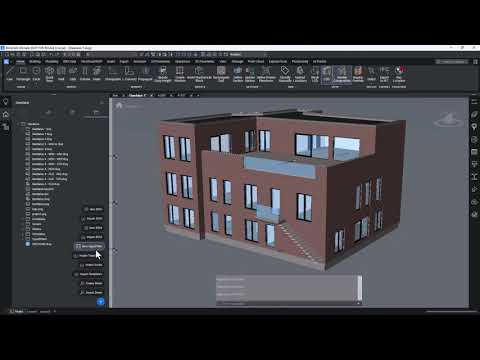Open Graphic Override tool

358,74
